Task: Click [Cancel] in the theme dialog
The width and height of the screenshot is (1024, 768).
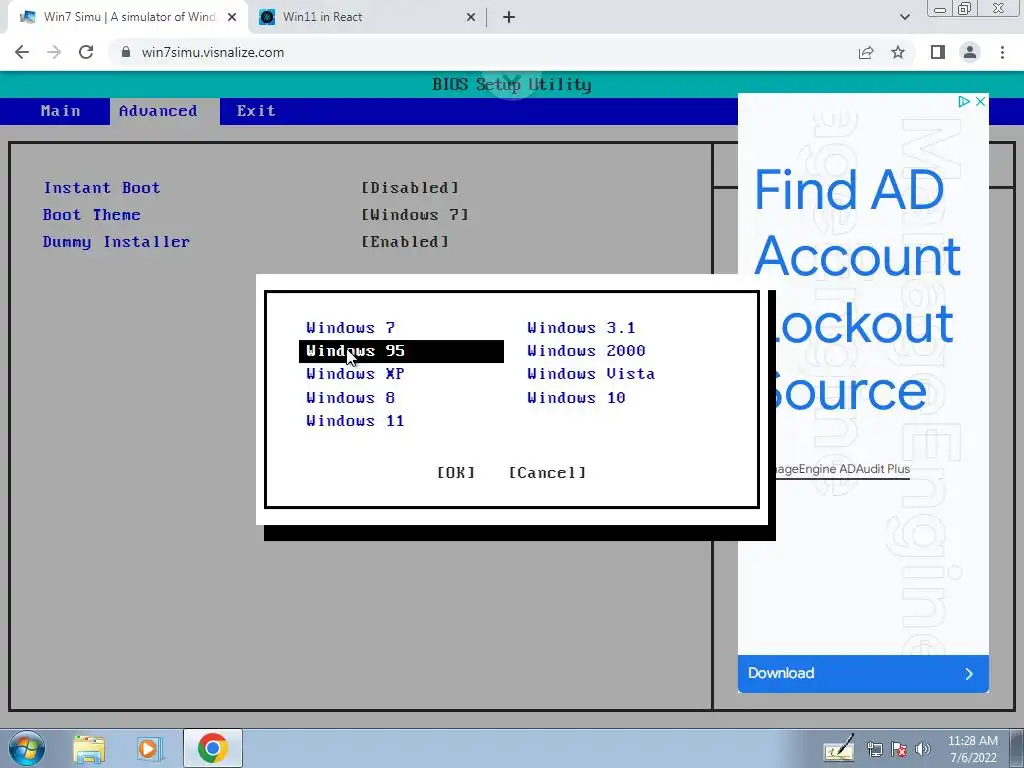Action: [547, 473]
